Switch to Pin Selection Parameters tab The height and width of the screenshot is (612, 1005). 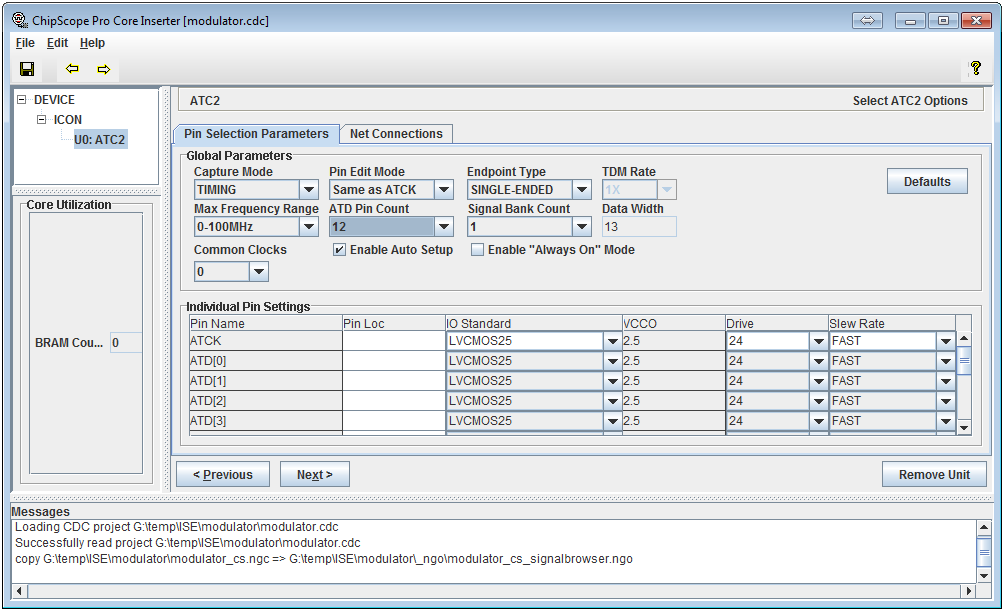click(x=256, y=134)
